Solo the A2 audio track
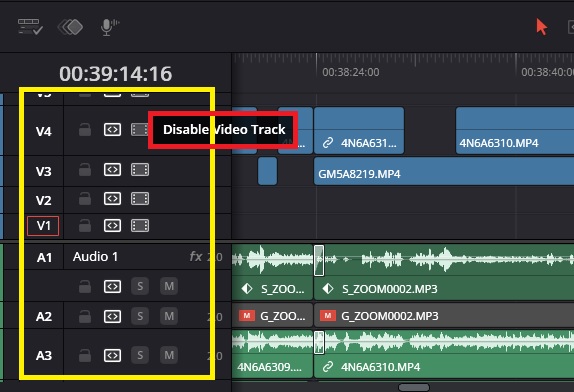Image resolution: width=574 pixels, height=392 pixels. (140, 316)
